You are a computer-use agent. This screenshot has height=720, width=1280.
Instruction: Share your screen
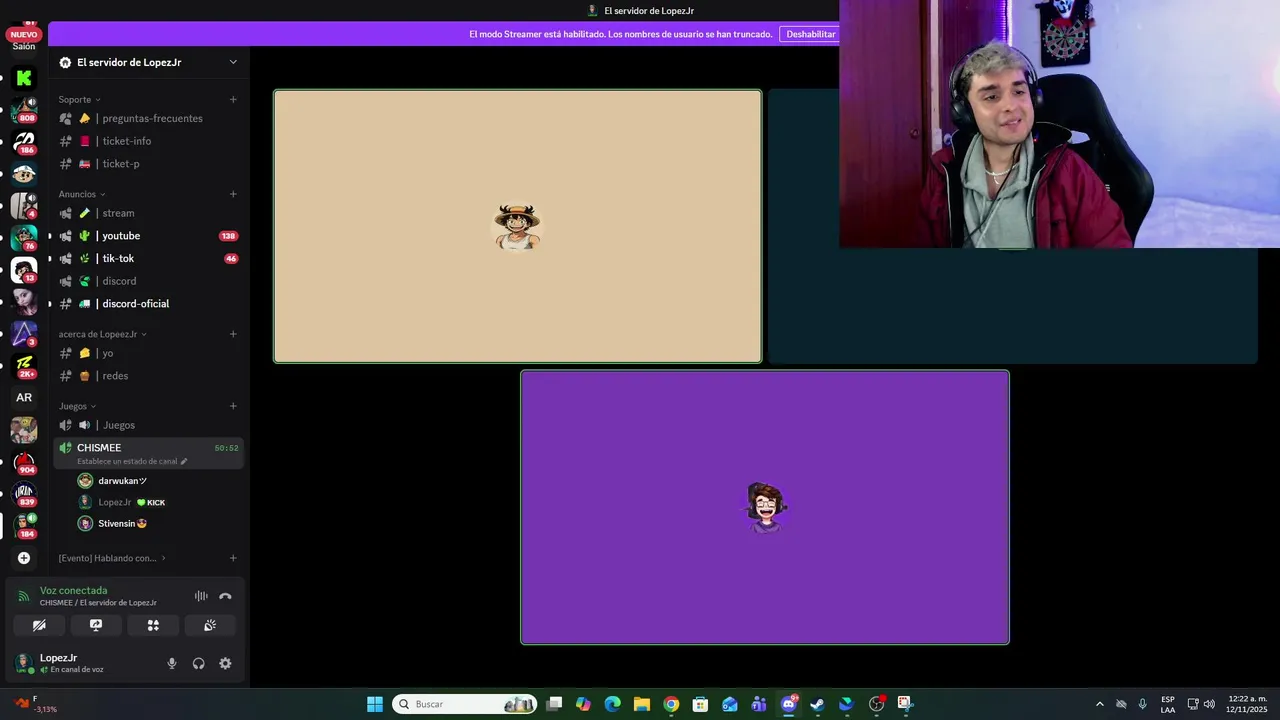[x=96, y=625]
